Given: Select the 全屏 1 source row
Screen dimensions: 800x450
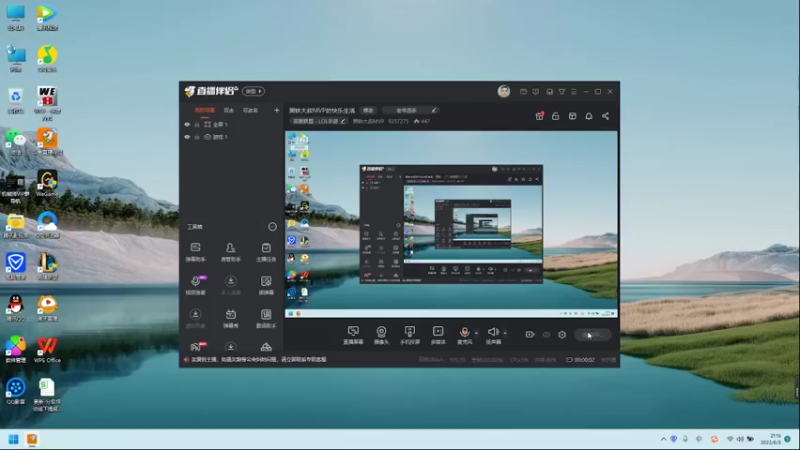Looking at the screenshot, I should pyautogui.click(x=232, y=124).
